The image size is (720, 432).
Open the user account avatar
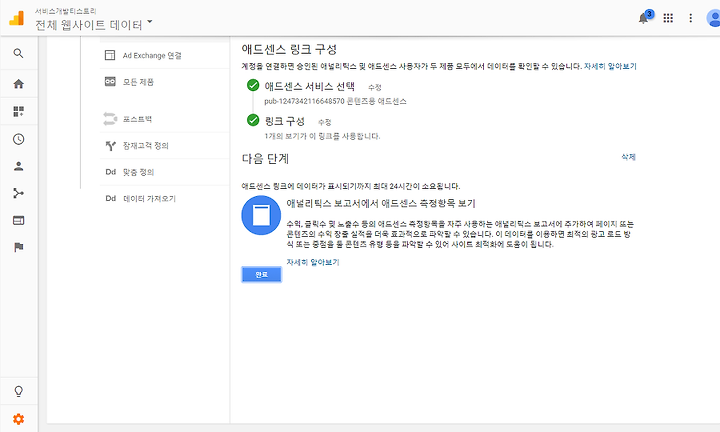click(714, 18)
